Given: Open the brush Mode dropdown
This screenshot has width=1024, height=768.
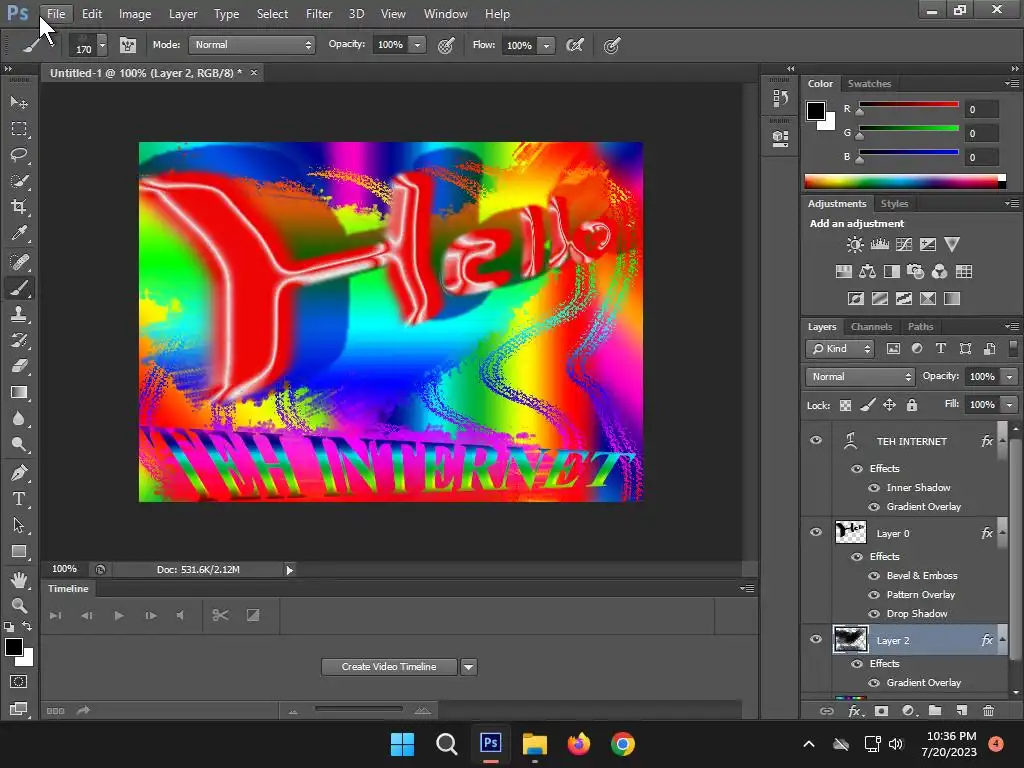Looking at the screenshot, I should [252, 45].
